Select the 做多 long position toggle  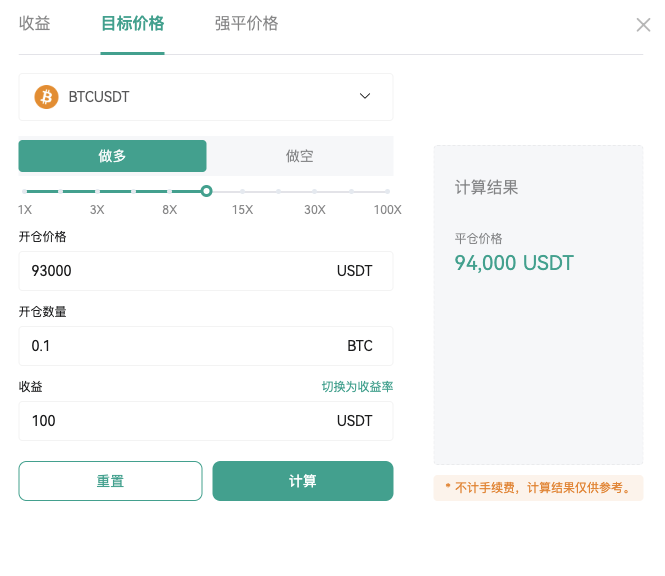coord(112,156)
